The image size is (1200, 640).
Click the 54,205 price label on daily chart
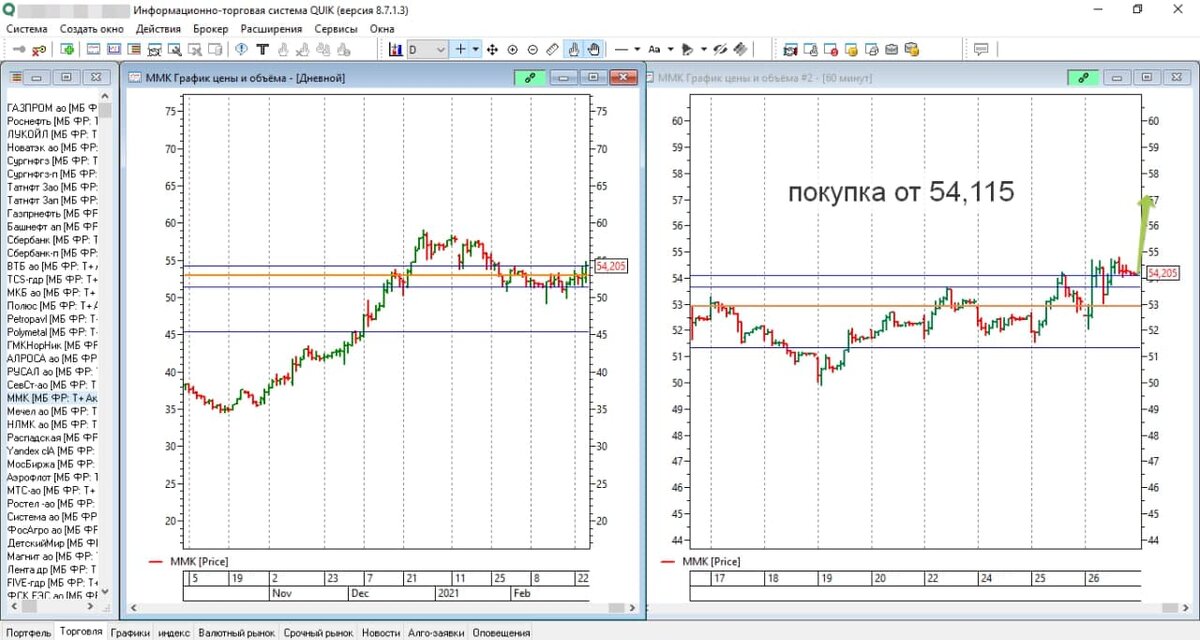pyautogui.click(x=611, y=266)
